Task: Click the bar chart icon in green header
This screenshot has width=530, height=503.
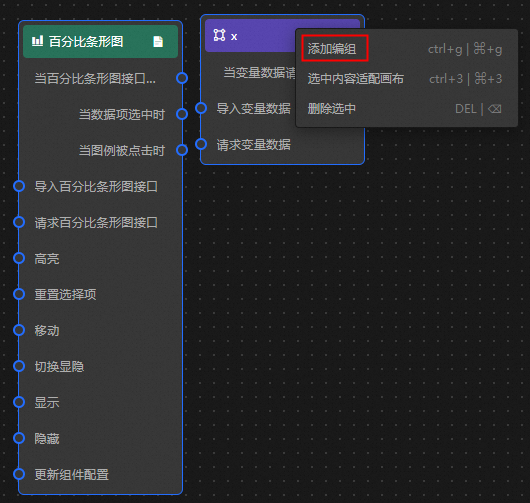Action: click(x=38, y=41)
